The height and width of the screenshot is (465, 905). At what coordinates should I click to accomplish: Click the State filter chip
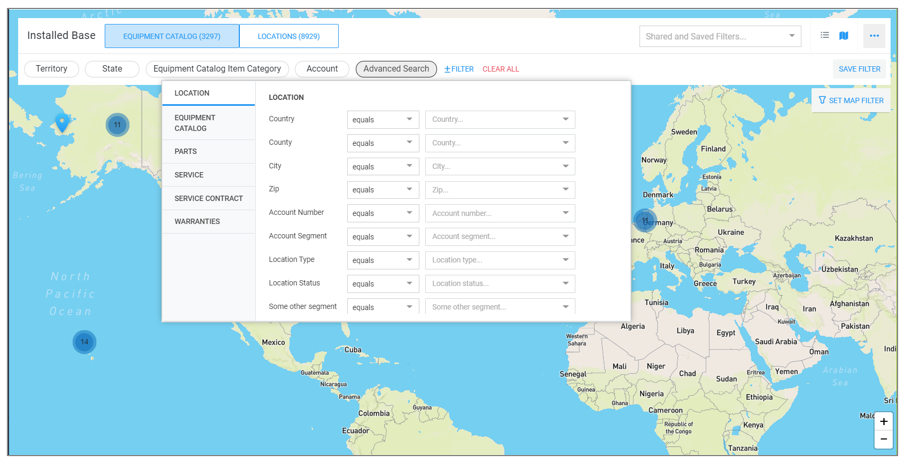(112, 69)
